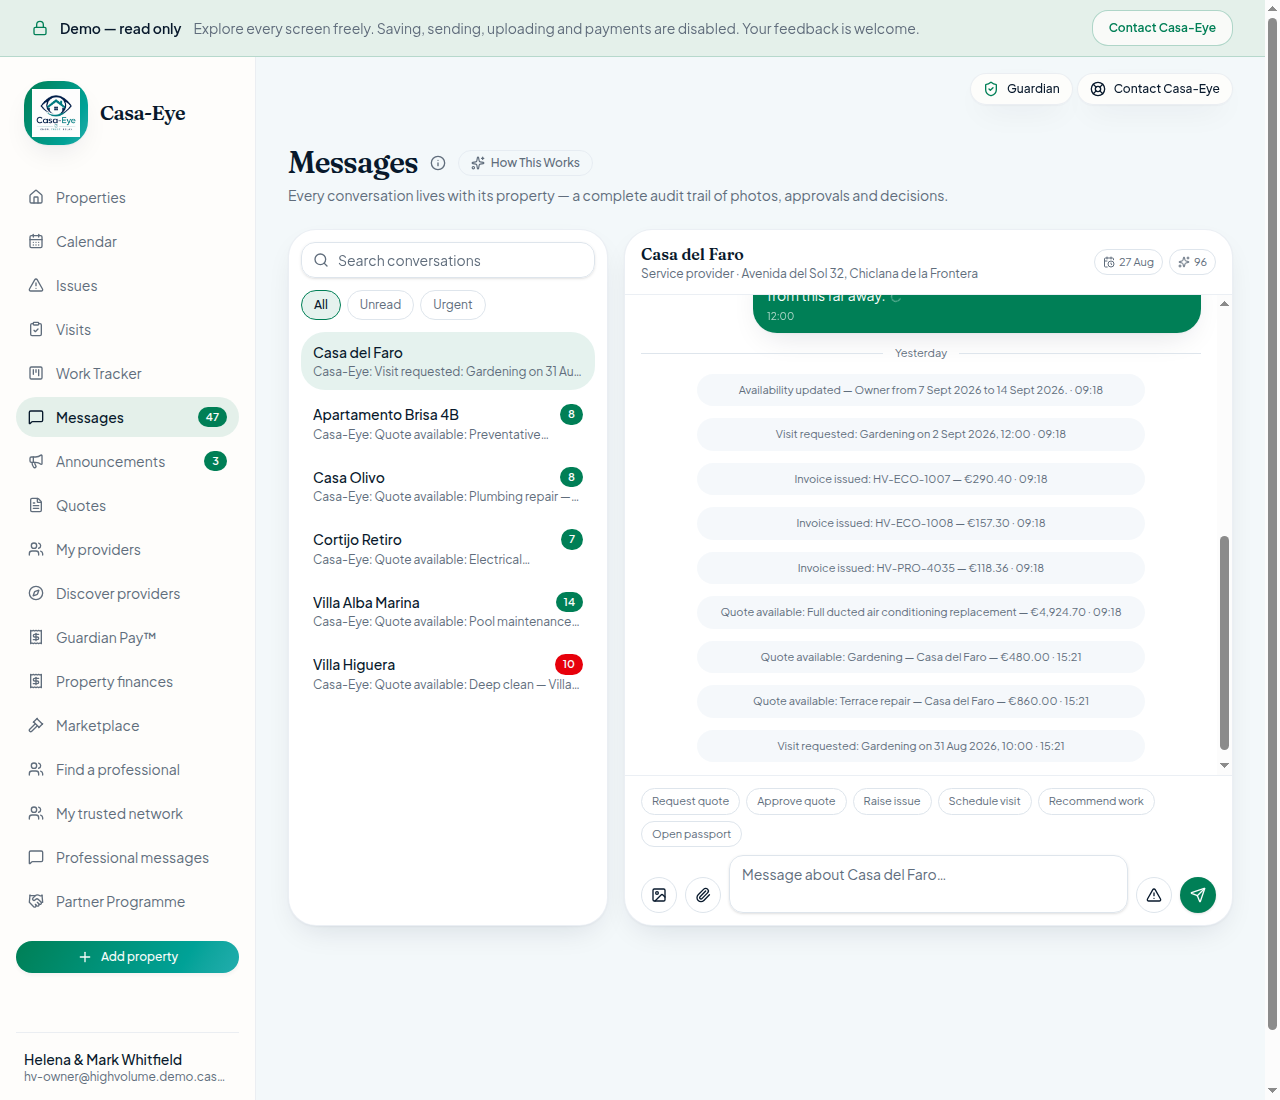Screen dimensions: 1280x1100
Task: Select the Urgent filter tab
Action: point(453,305)
